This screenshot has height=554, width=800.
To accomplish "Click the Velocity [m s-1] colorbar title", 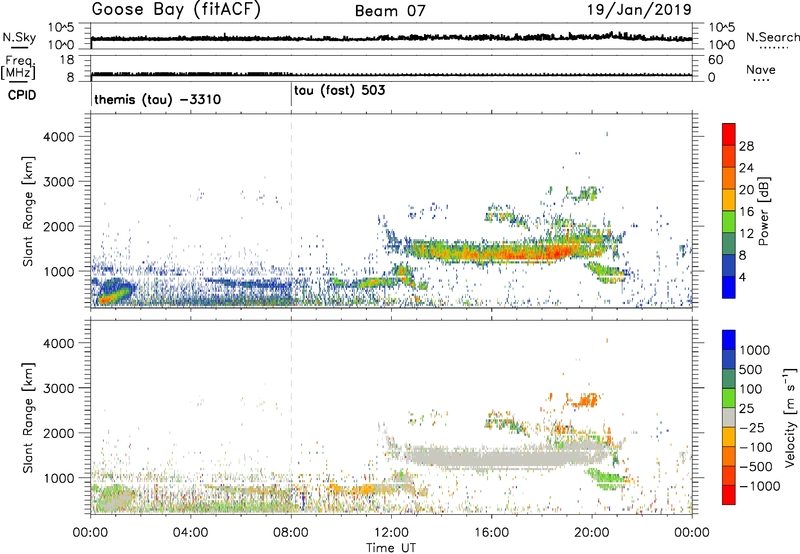I will [790, 417].
